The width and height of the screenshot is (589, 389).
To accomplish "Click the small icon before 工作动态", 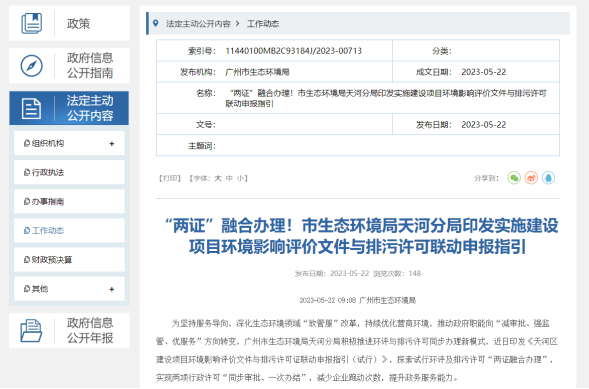I will pyautogui.click(x=27, y=231).
